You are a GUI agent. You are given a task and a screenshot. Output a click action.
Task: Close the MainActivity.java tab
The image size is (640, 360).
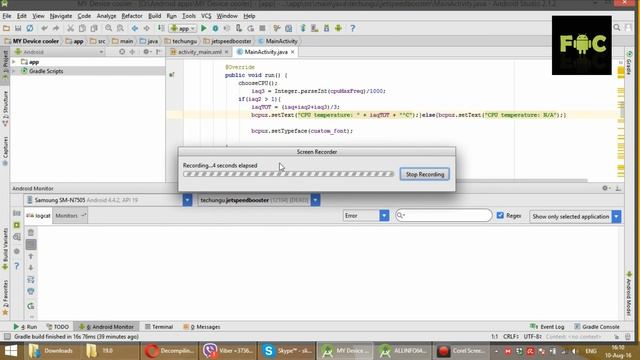tap(293, 52)
